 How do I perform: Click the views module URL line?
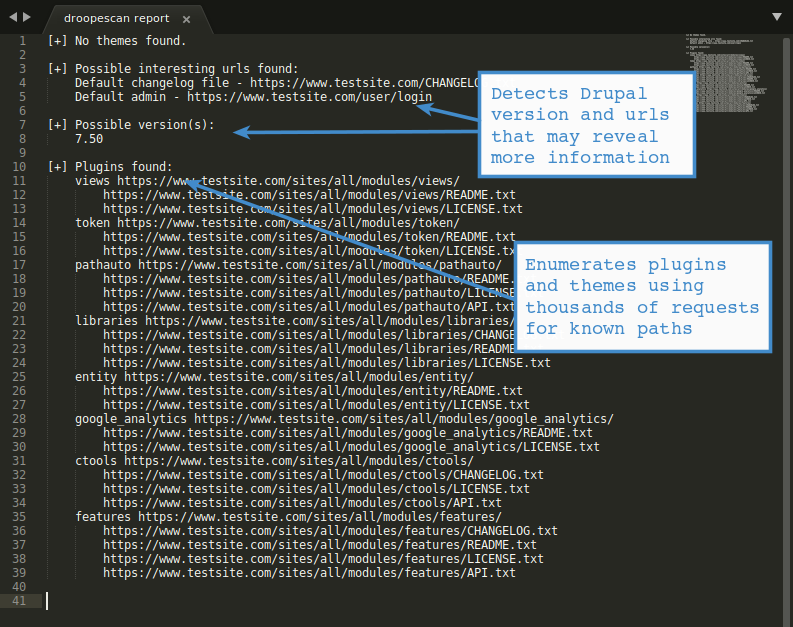[x=268, y=181]
